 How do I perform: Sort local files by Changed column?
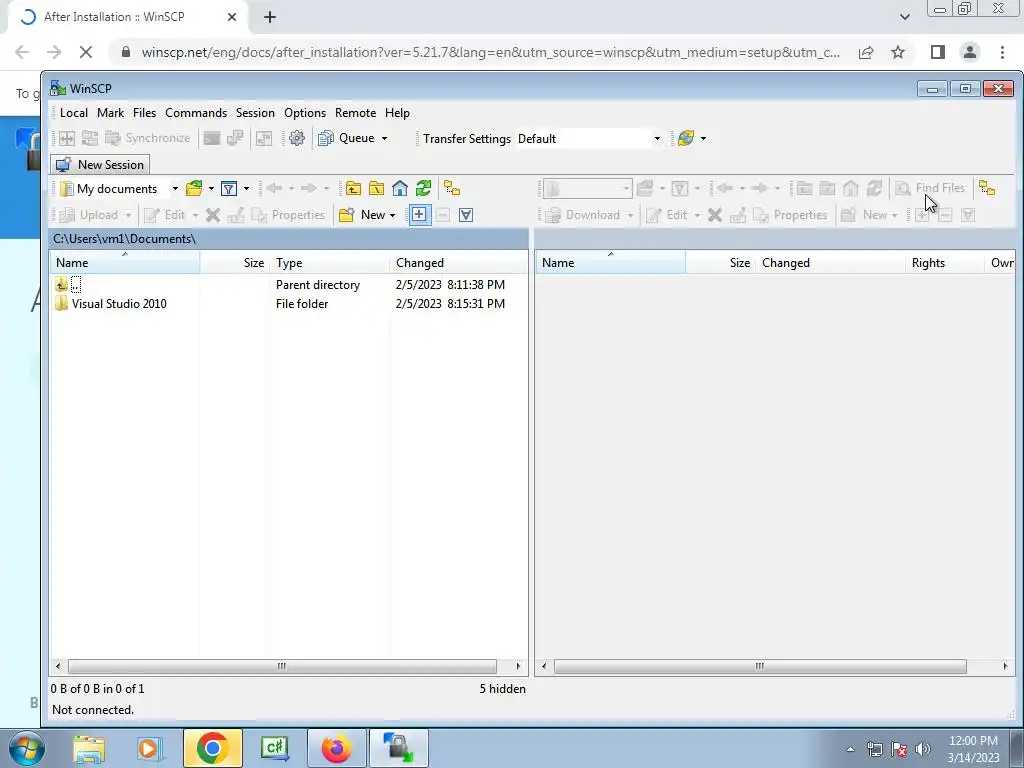pyautogui.click(x=458, y=263)
